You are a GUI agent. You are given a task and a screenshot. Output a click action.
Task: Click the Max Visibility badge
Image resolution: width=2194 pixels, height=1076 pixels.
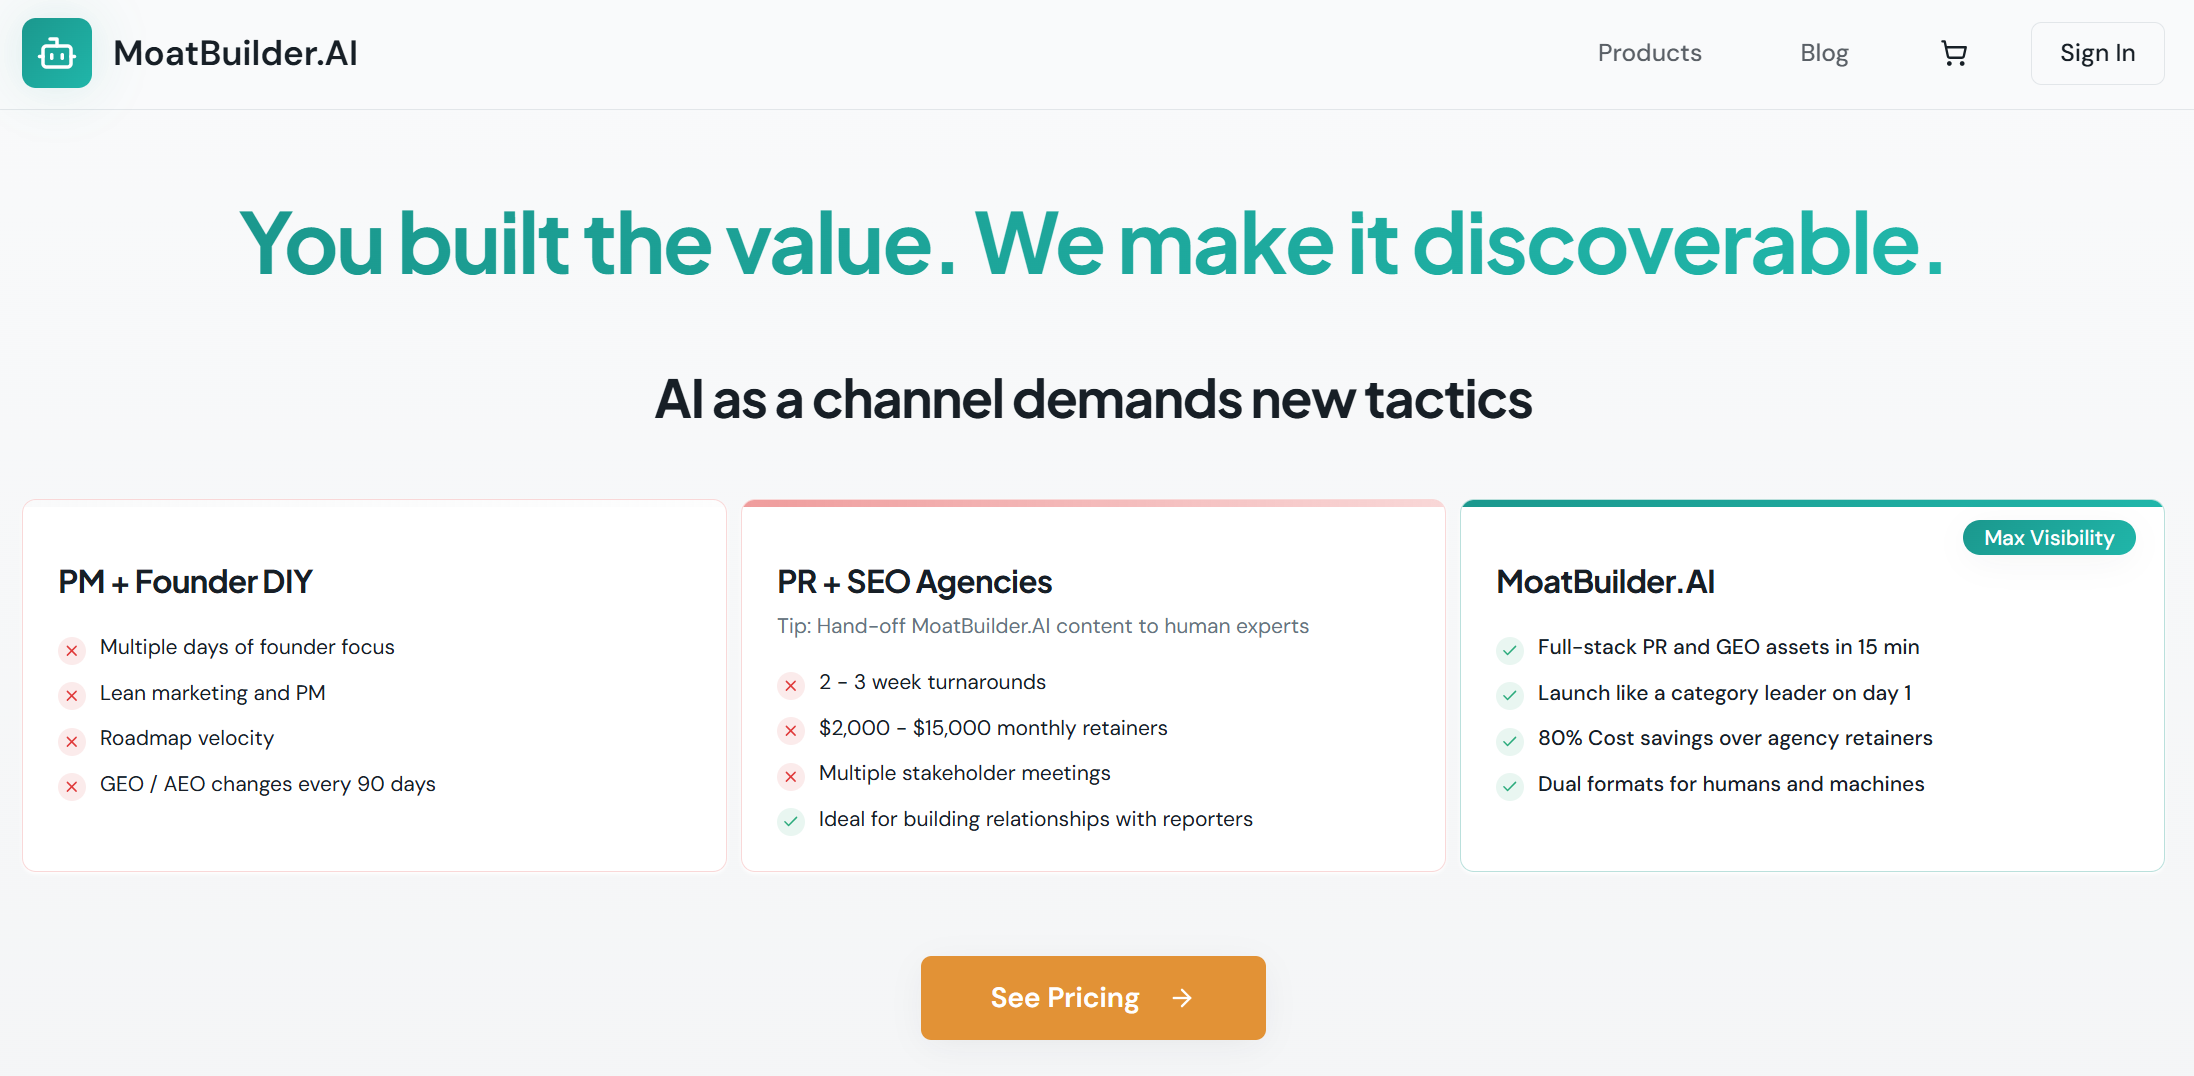point(2049,538)
